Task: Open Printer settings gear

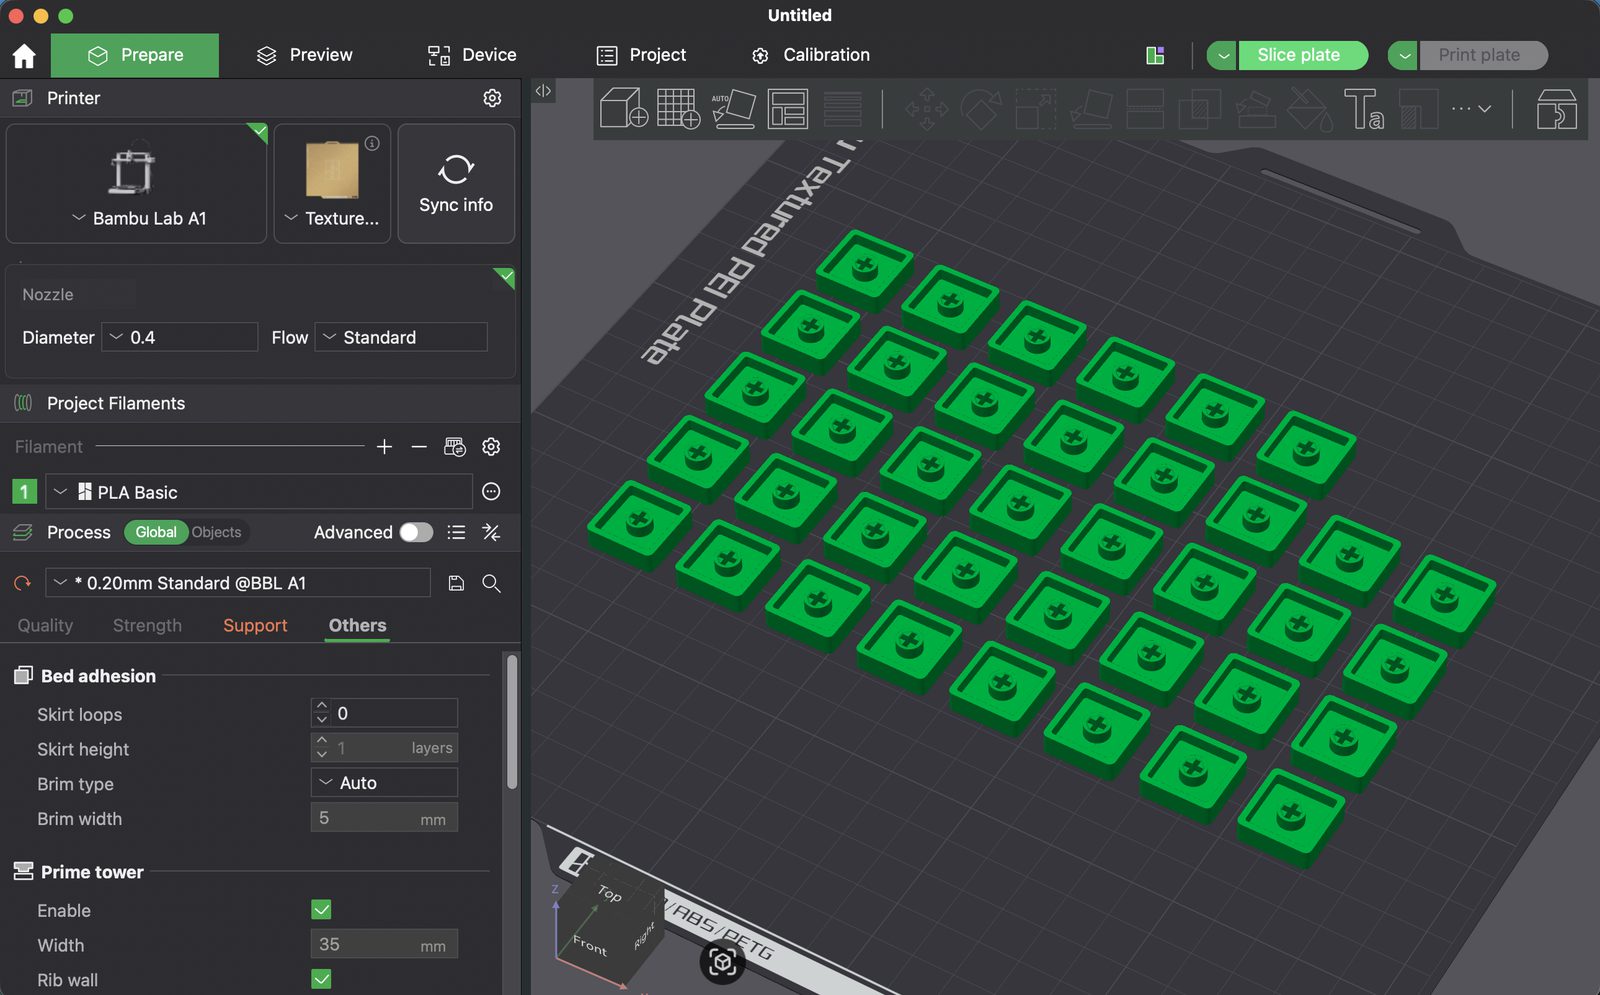Action: coord(492,98)
